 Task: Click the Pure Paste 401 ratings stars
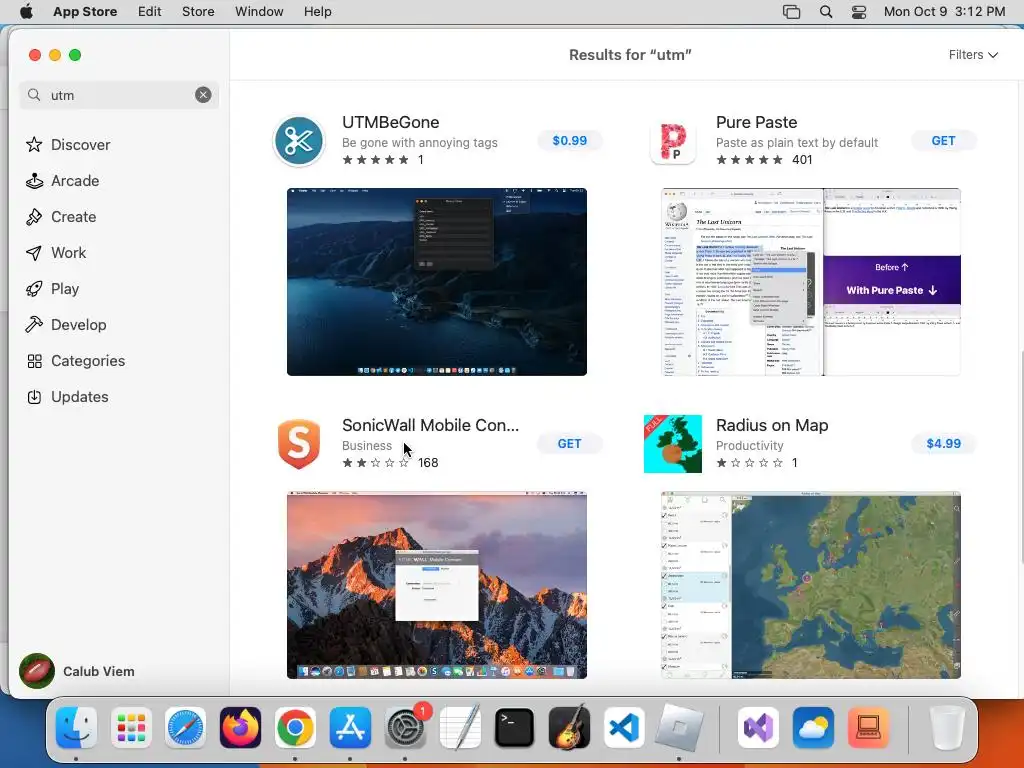(750, 160)
